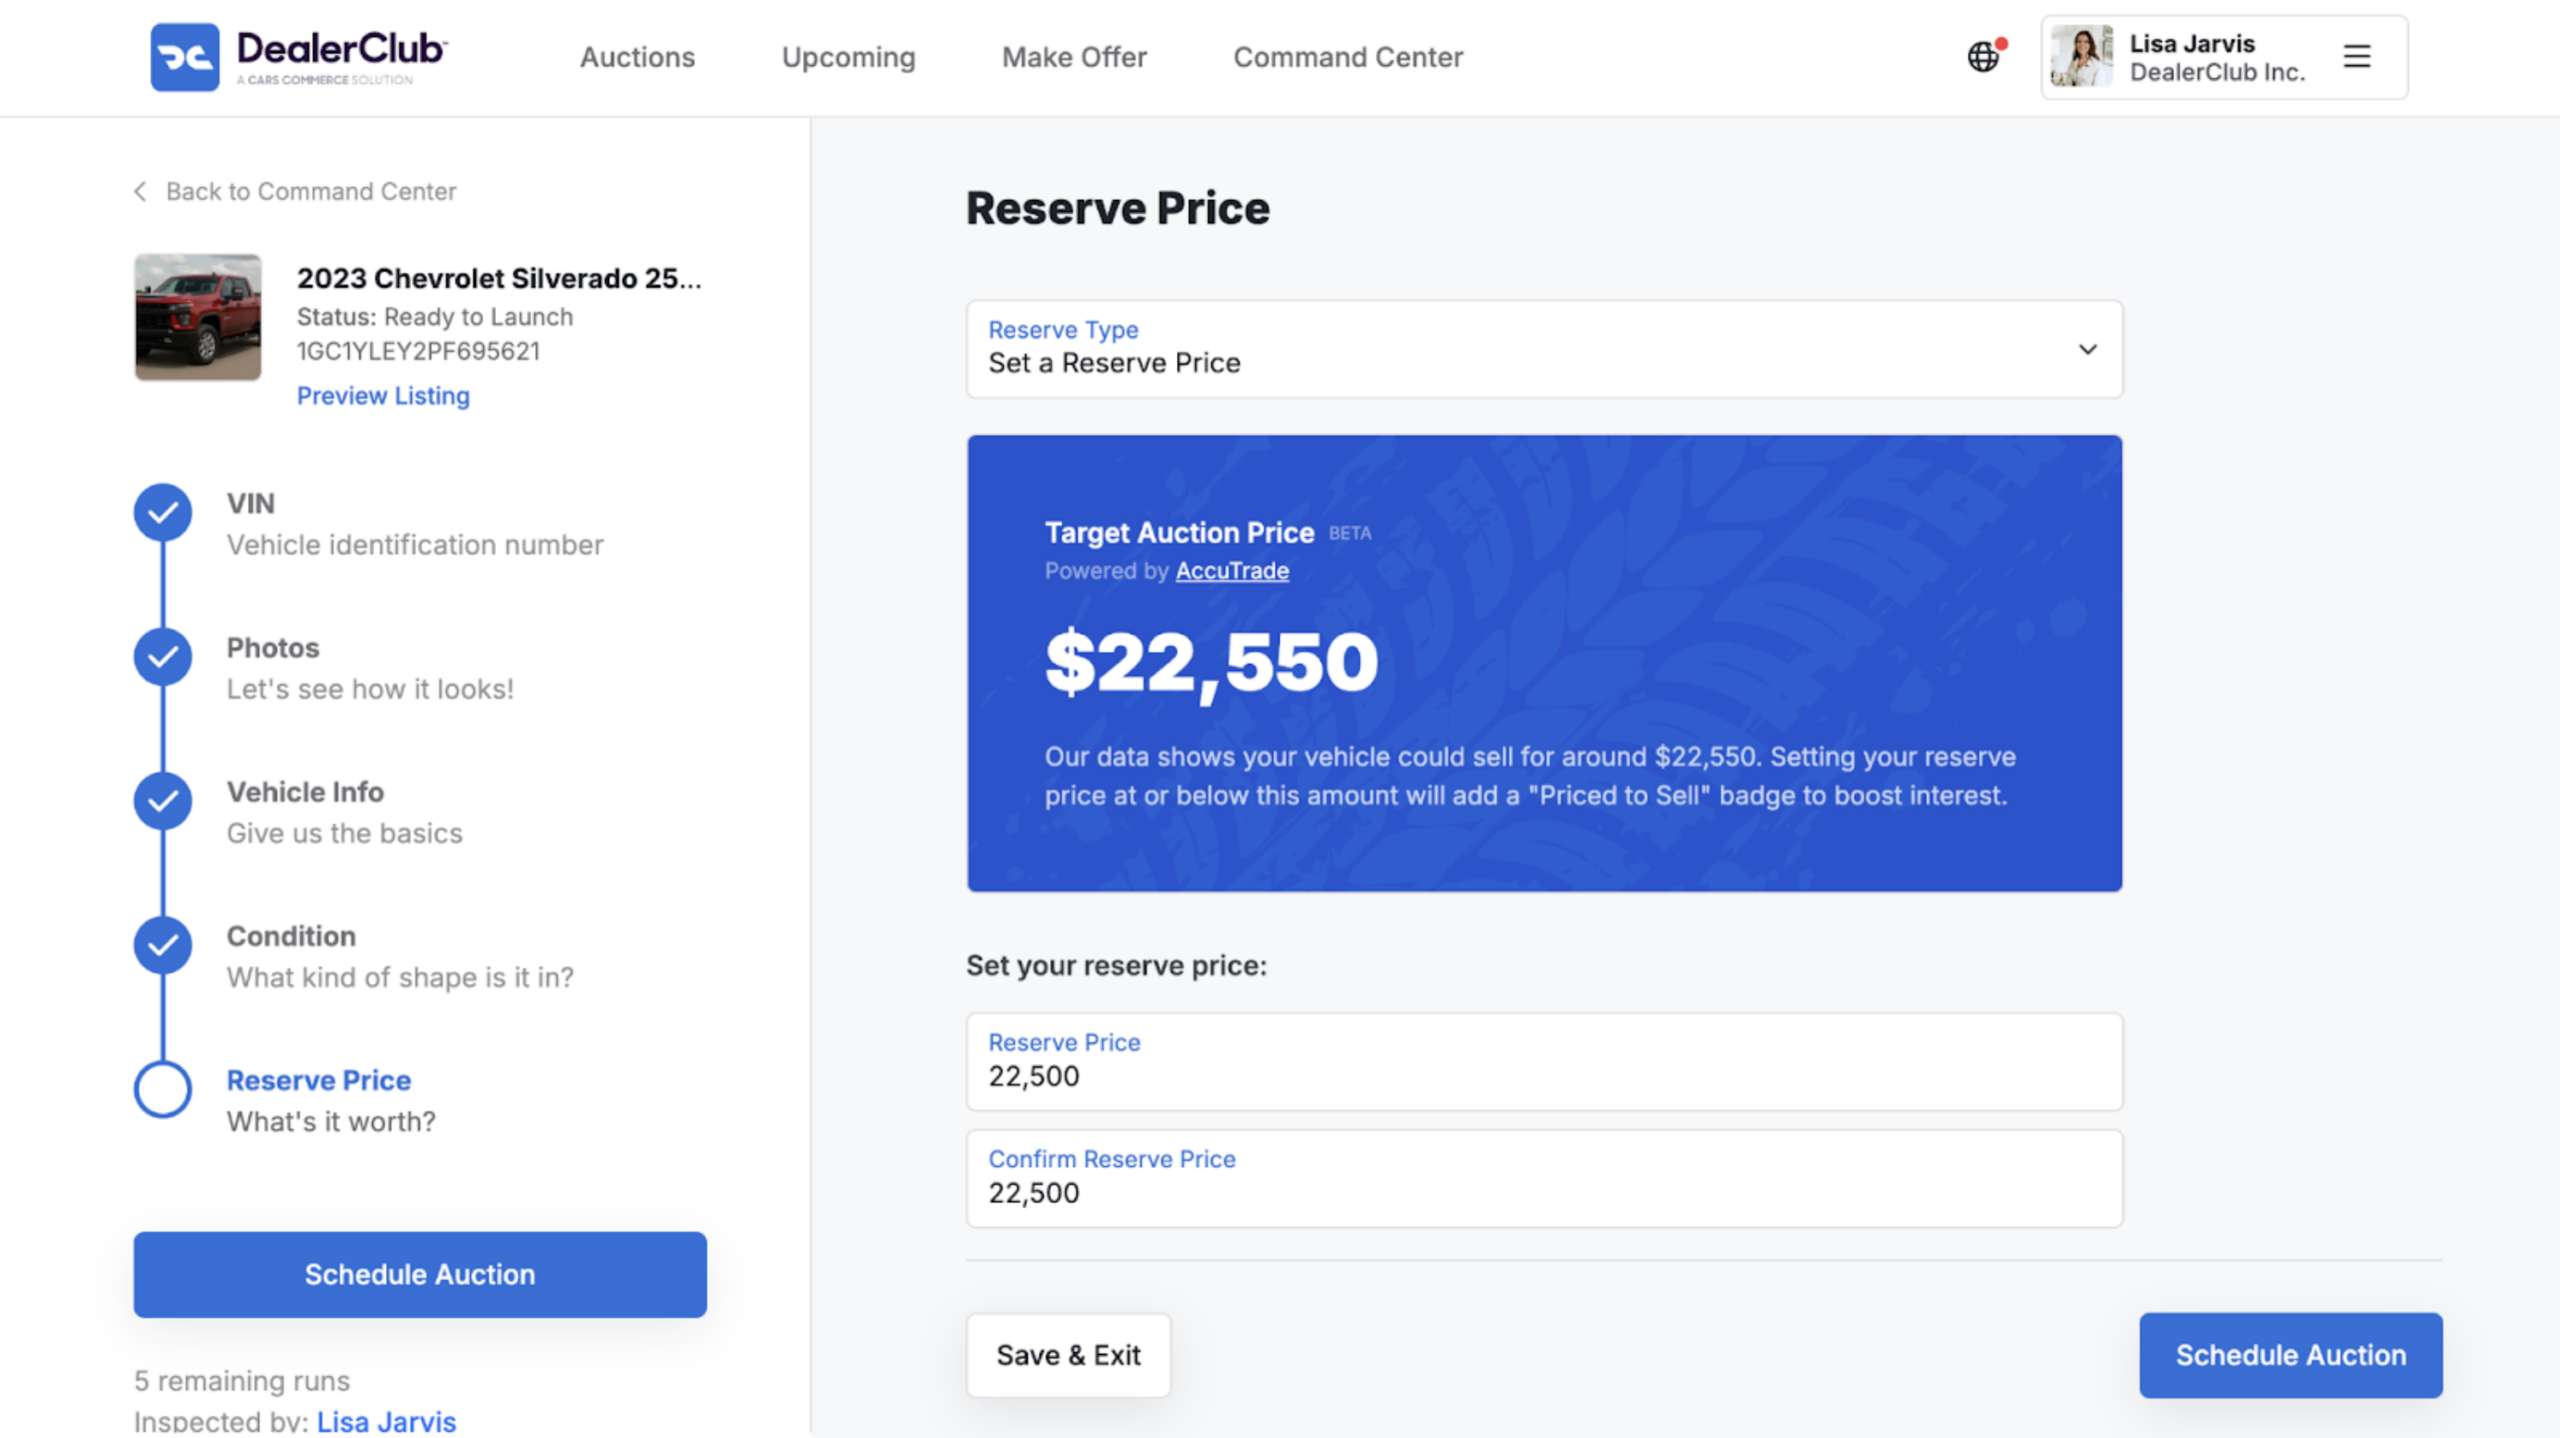Select the empty Reserve Price step circle
2560x1438 pixels.
pos(163,1089)
